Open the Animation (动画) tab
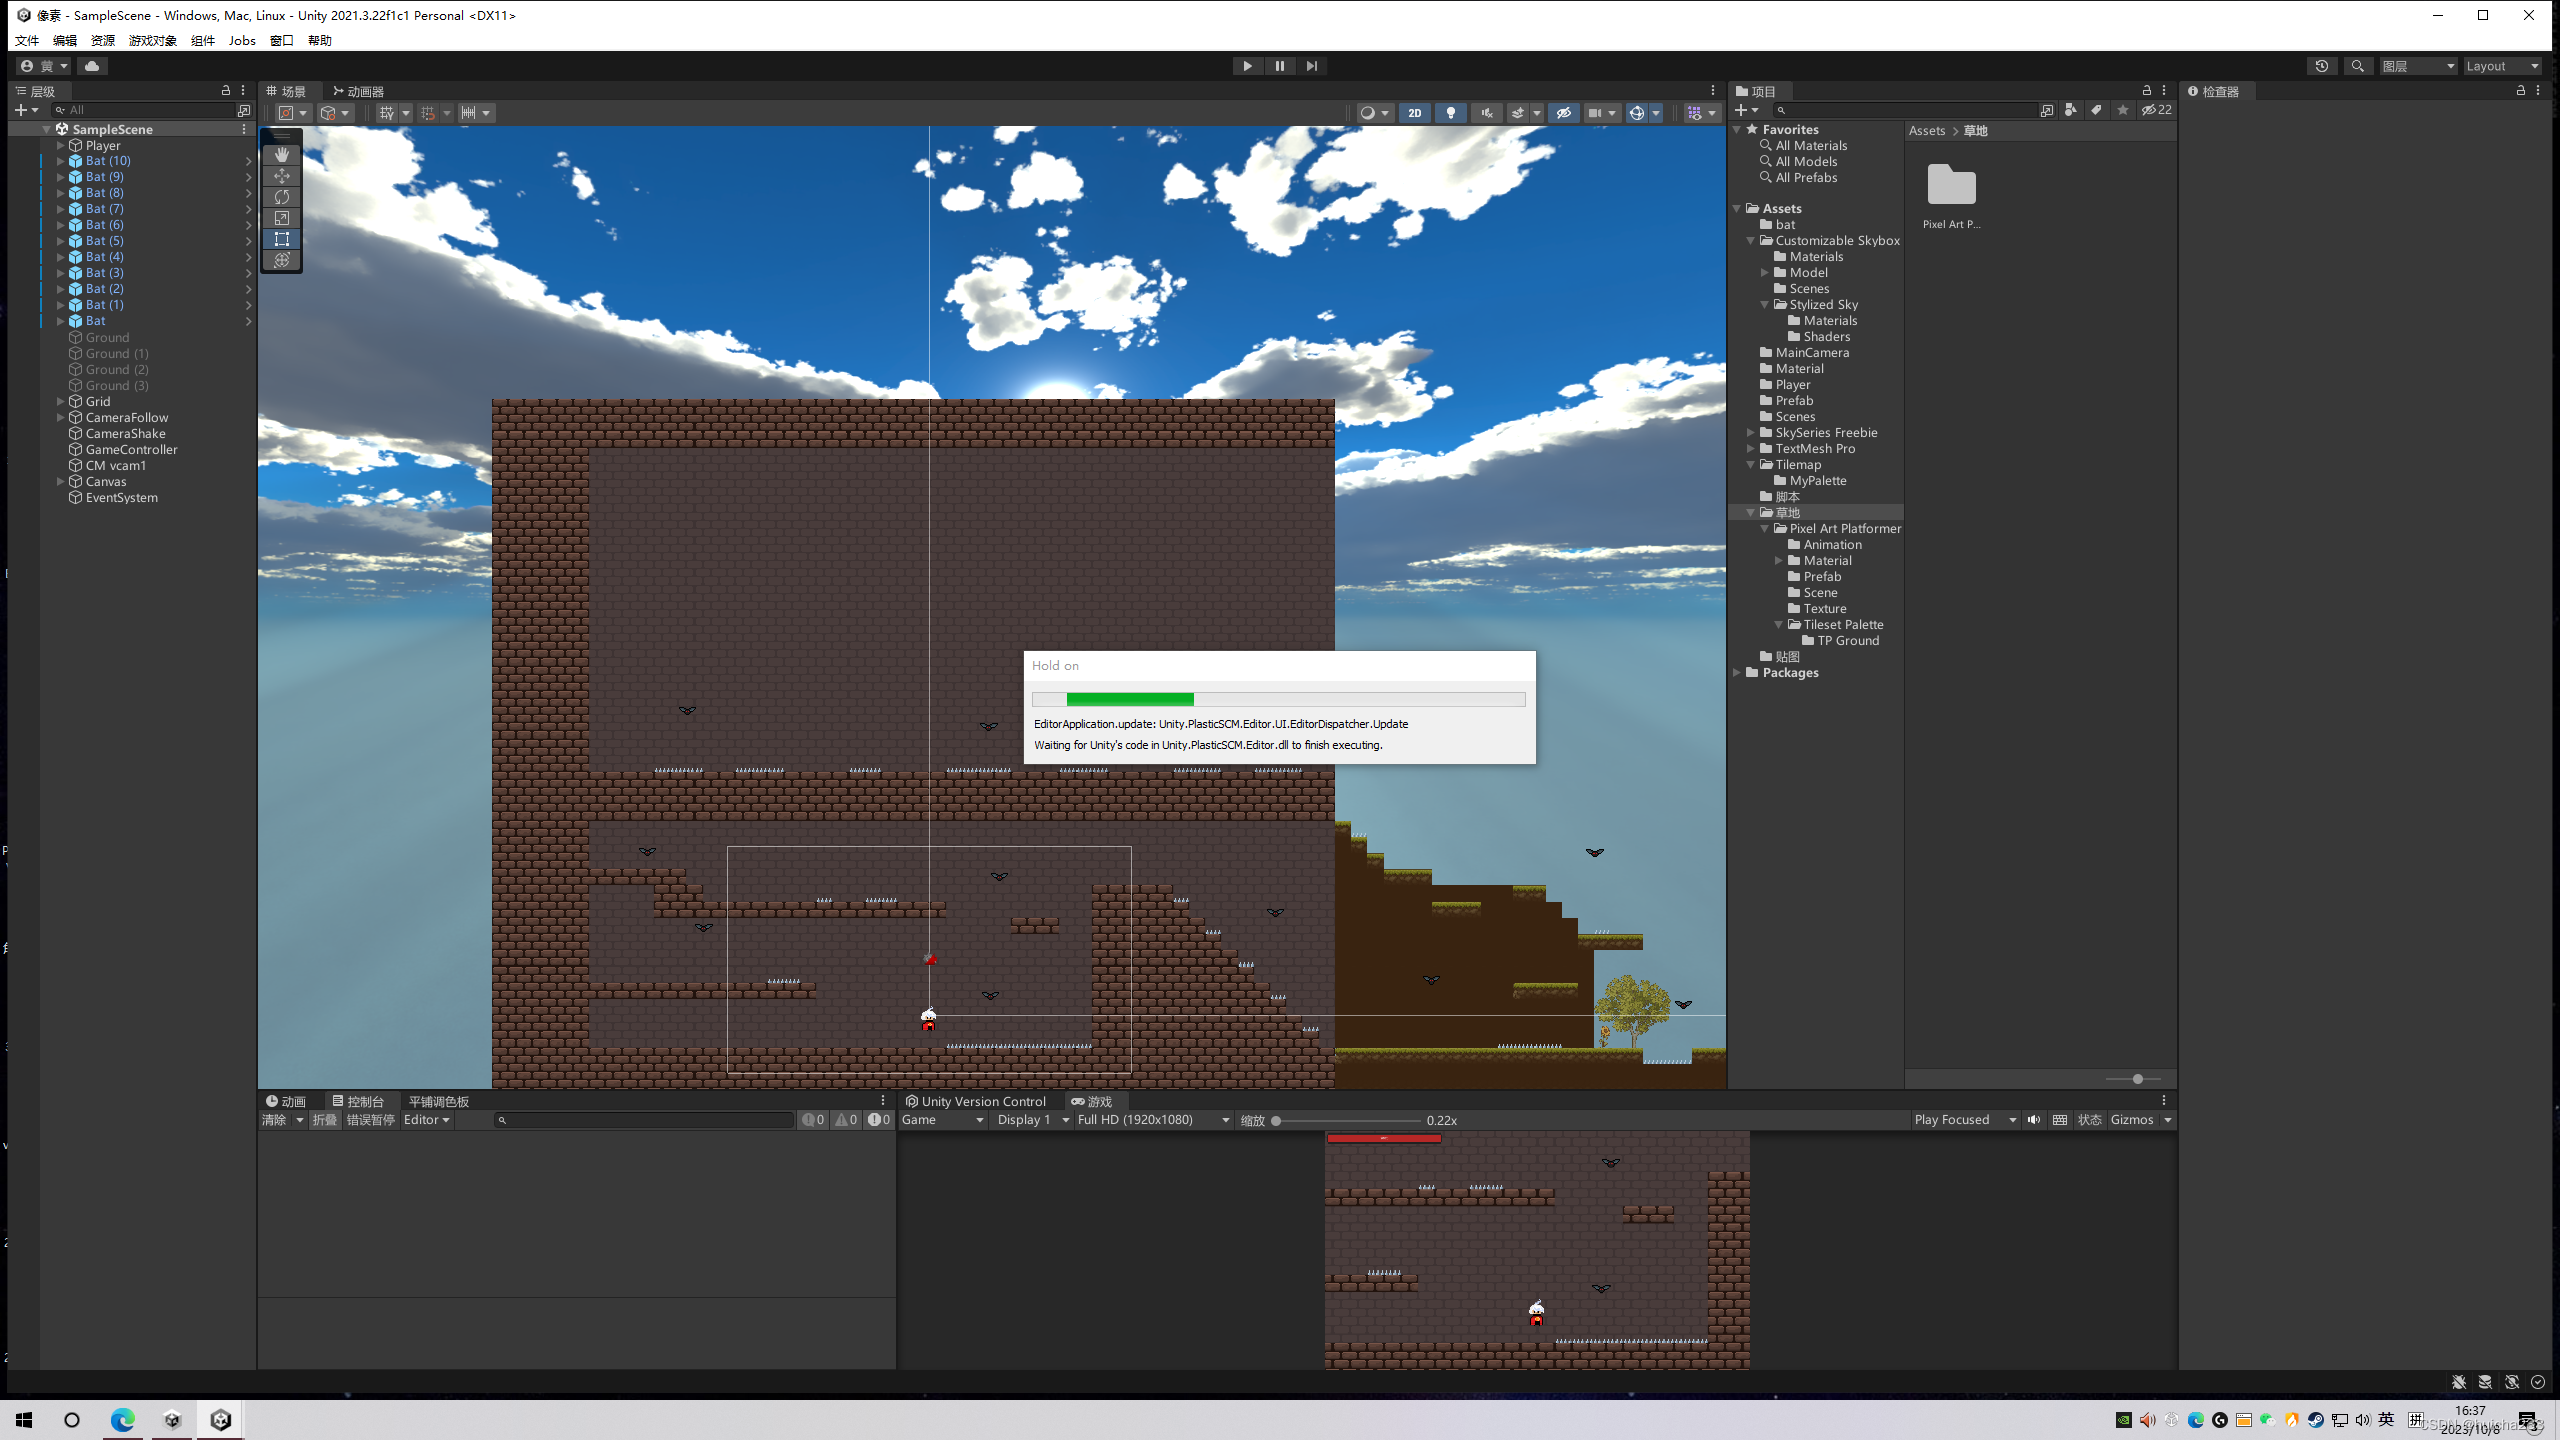The height and width of the screenshot is (1440, 2560). [286, 1101]
